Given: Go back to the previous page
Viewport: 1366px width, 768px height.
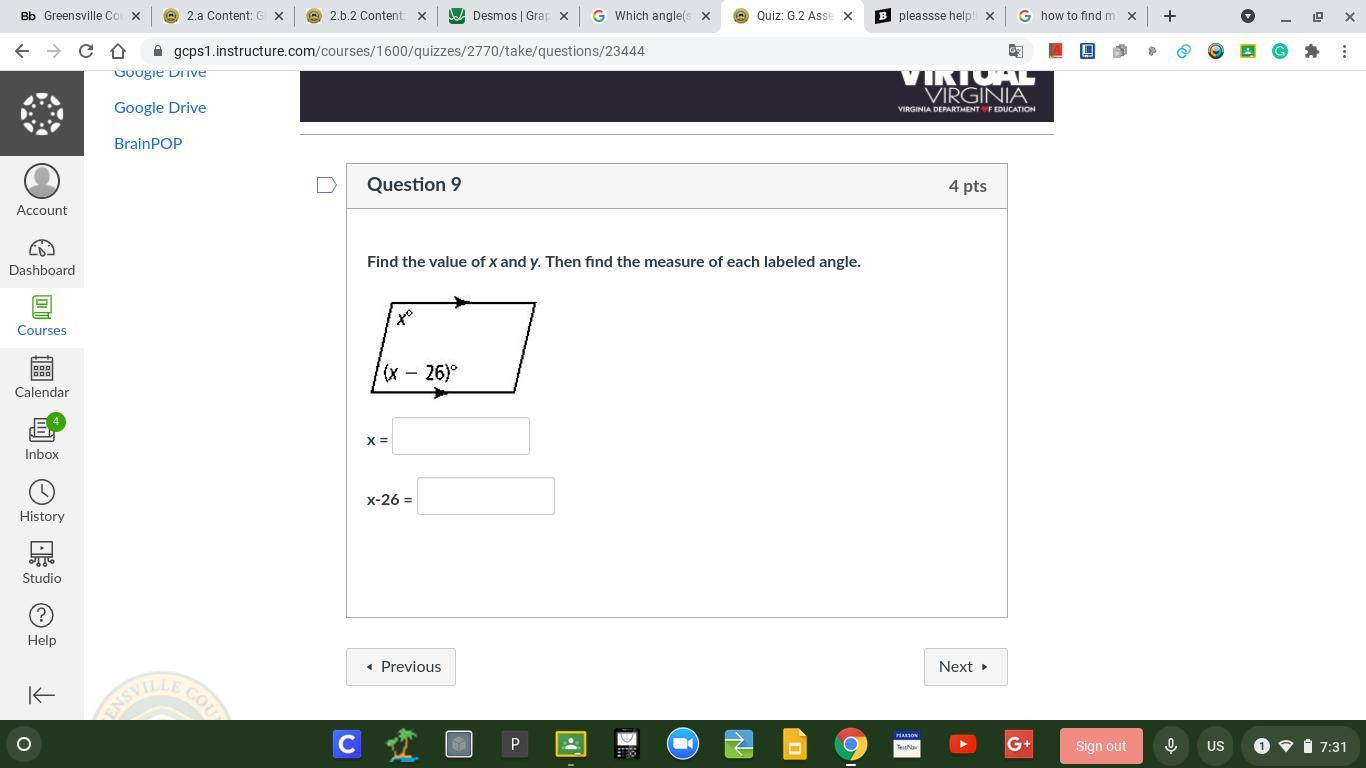Looking at the screenshot, I should (22, 51).
